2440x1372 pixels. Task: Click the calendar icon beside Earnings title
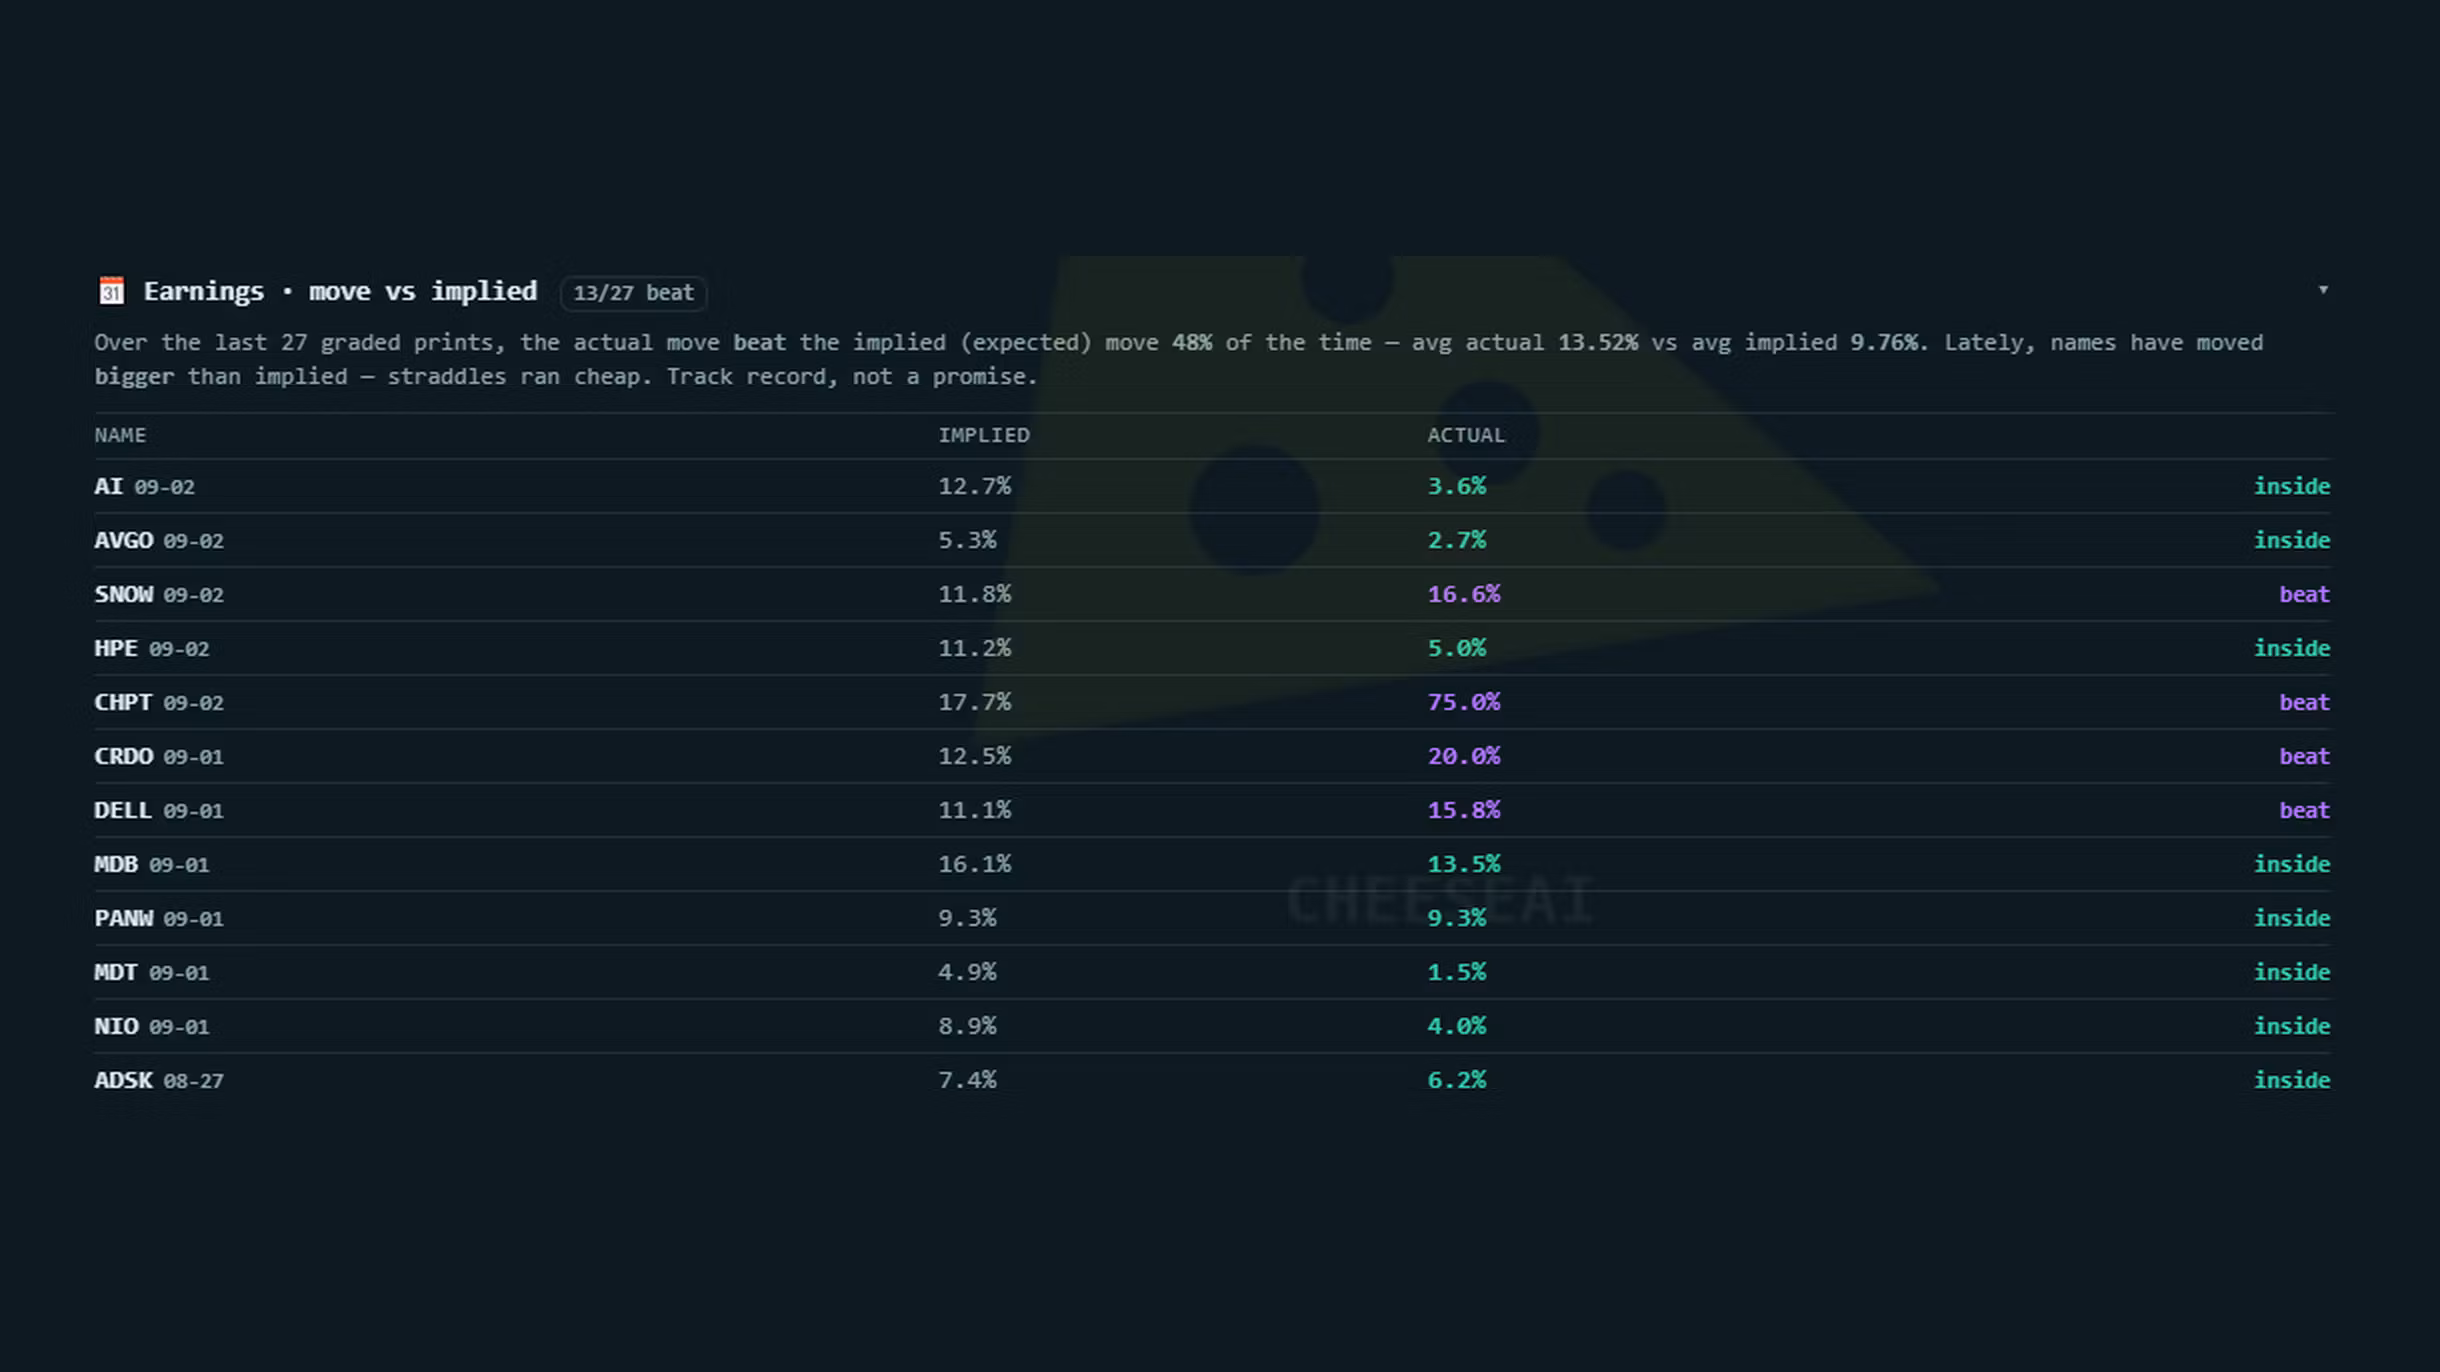click(x=111, y=291)
